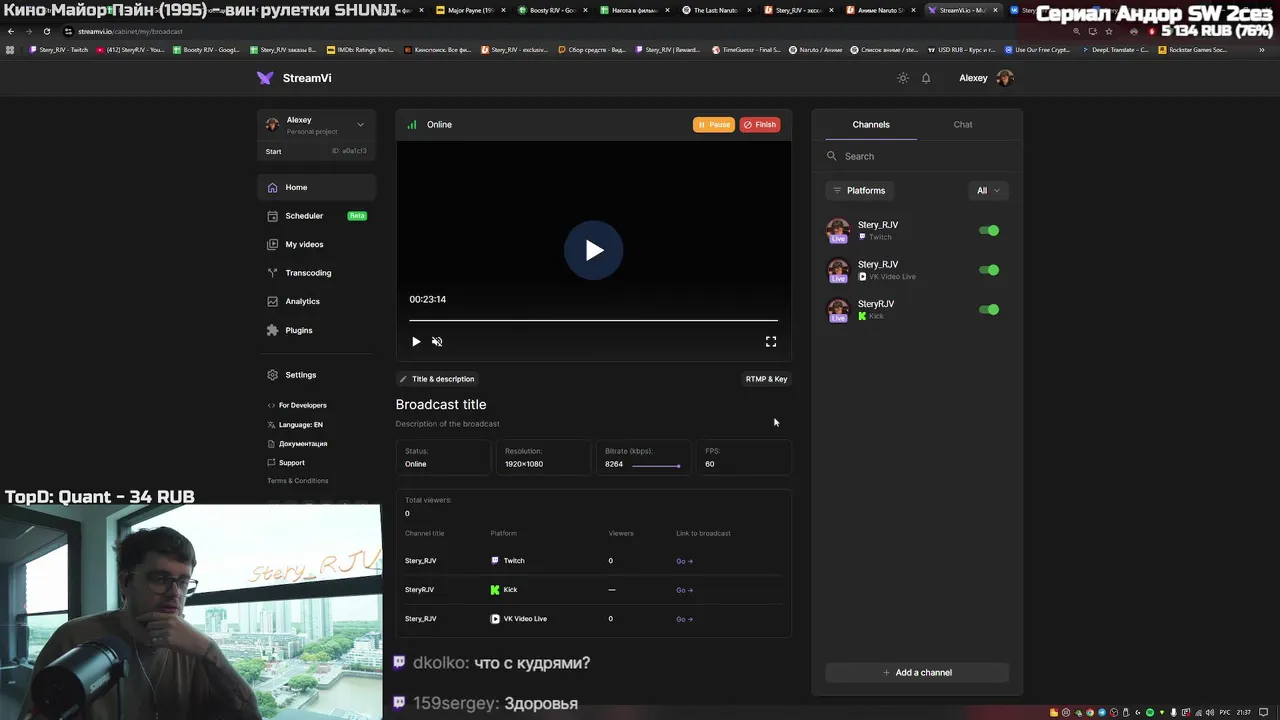Expand the Alexey Personal project selector
This screenshot has width=1280, height=720.
(316, 125)
